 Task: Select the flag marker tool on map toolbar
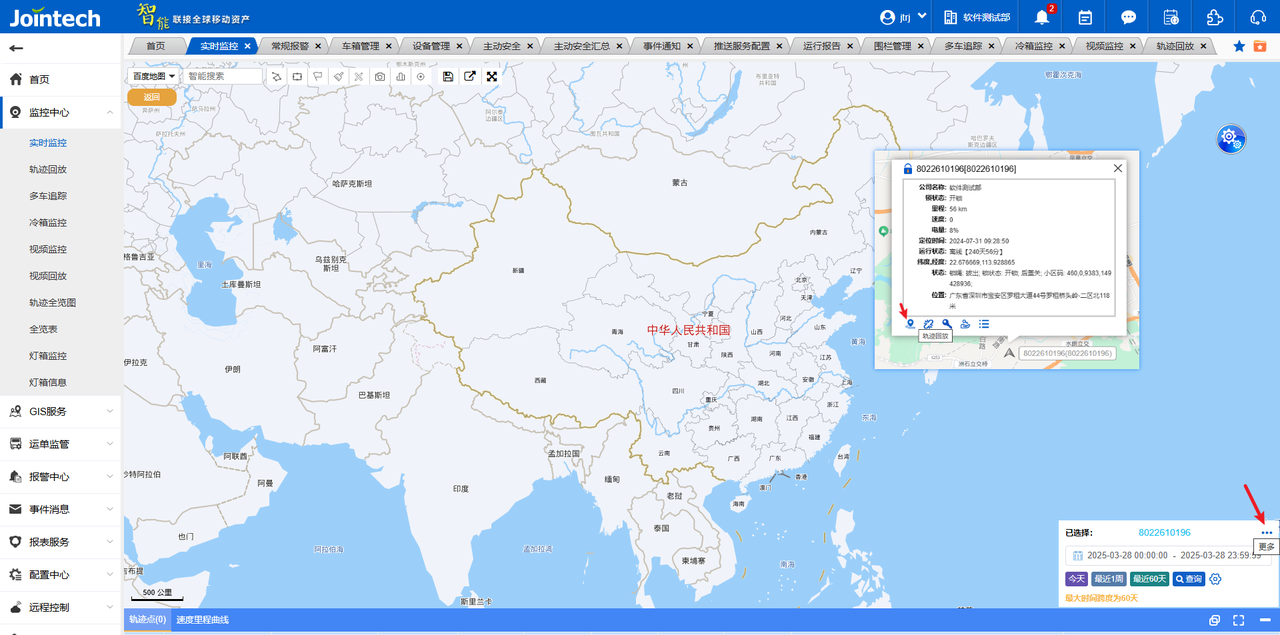click(x=317, y=77)
